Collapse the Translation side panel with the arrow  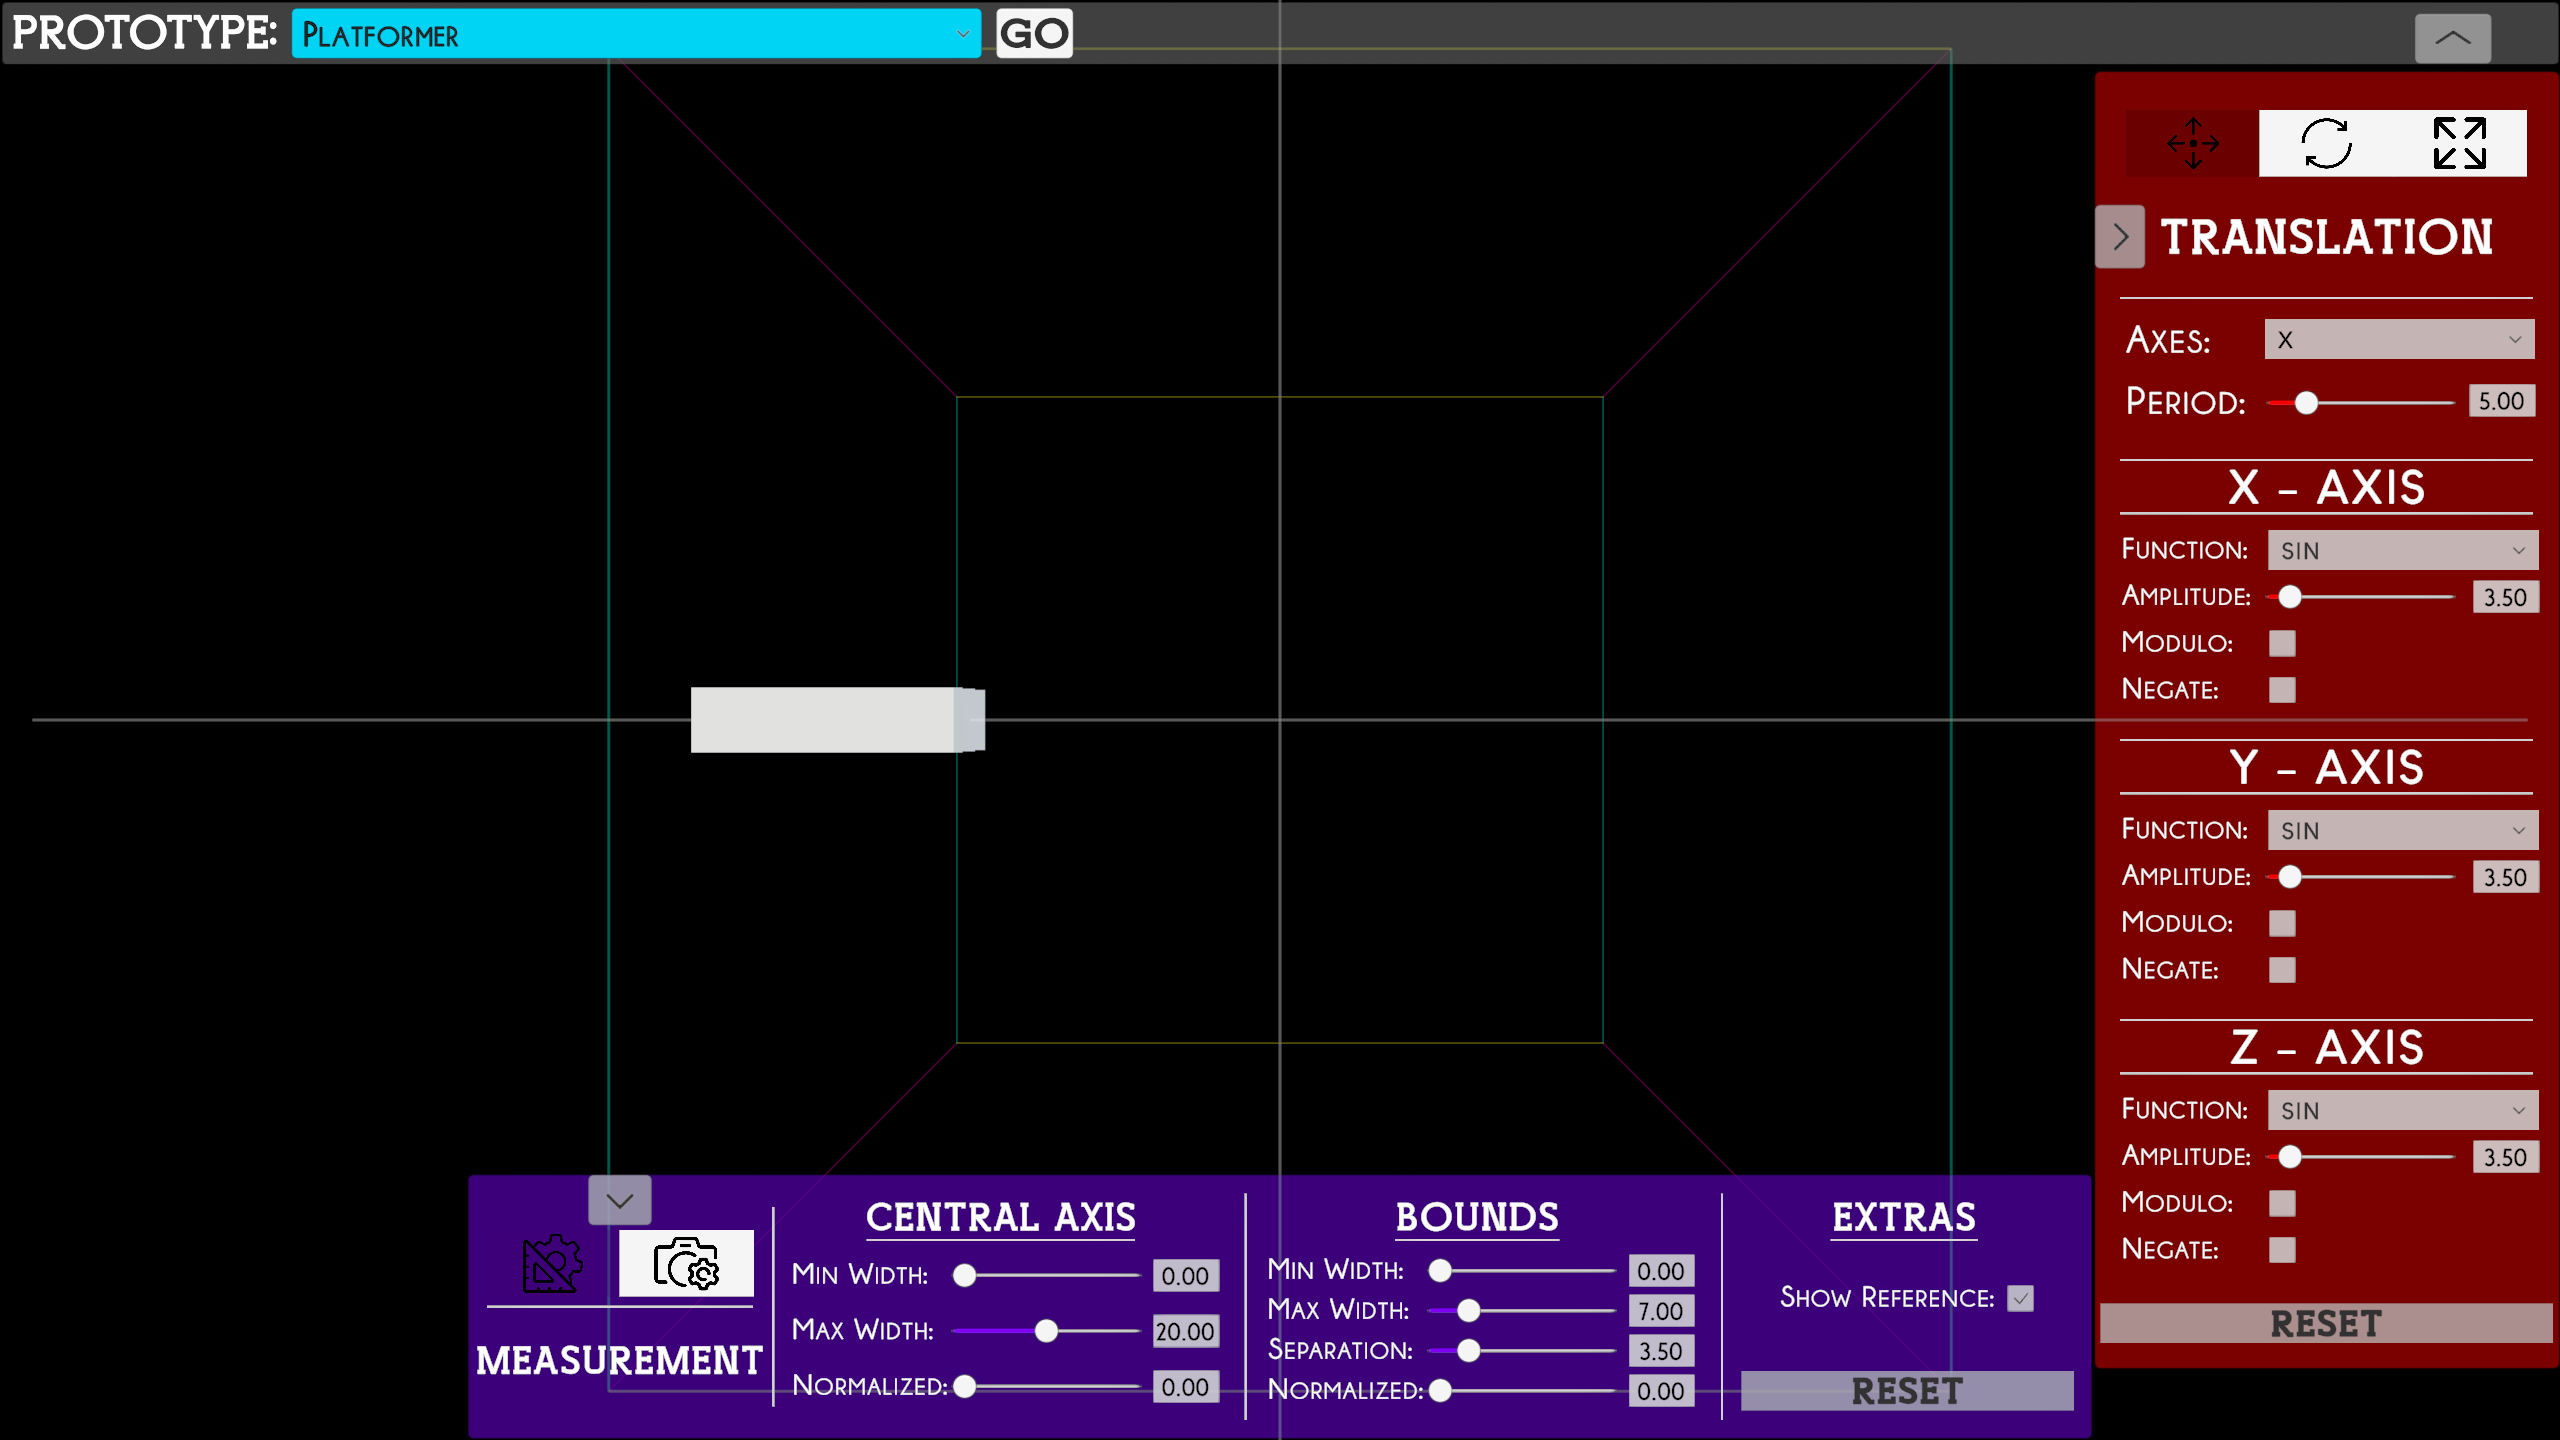point(2120,237)
